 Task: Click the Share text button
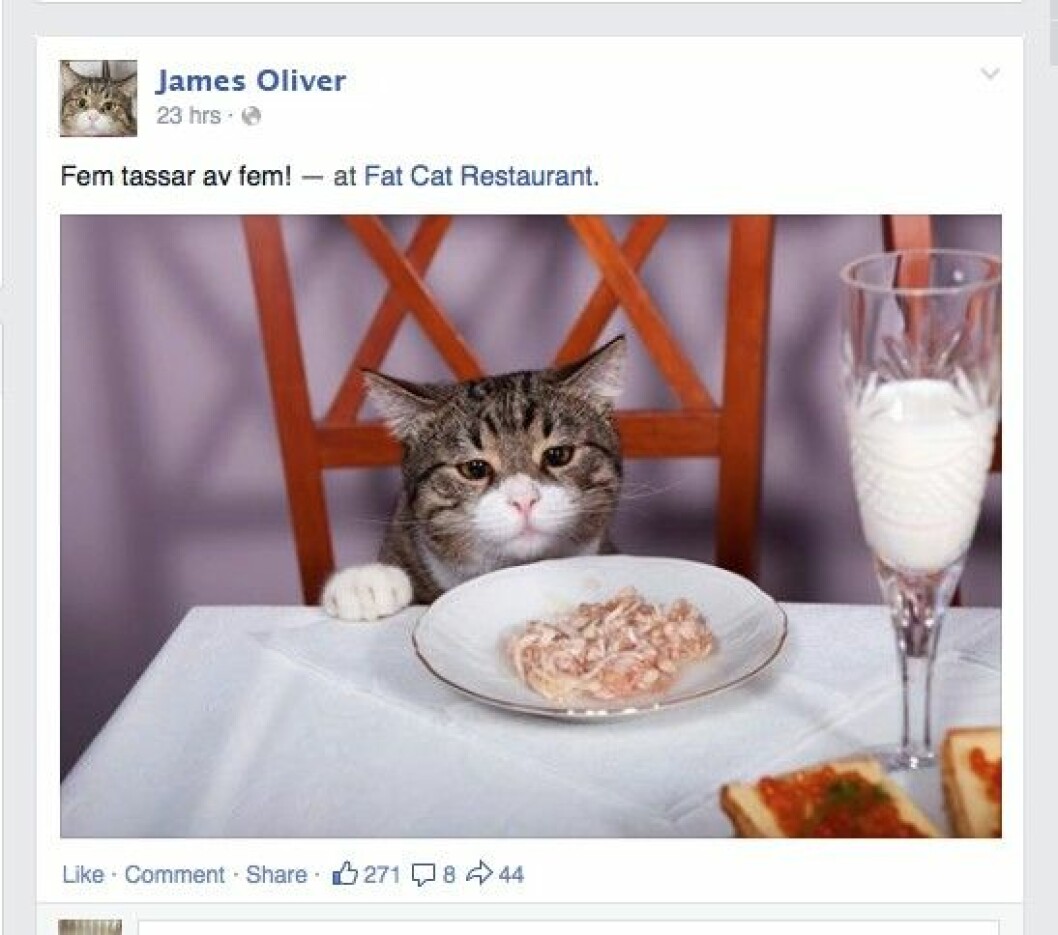click(276, 874)
